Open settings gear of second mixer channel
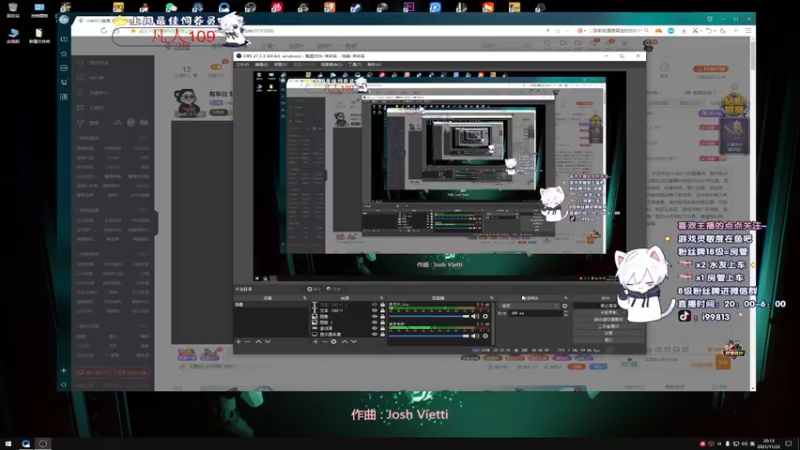The image size is (800, 450). (485, 336)
